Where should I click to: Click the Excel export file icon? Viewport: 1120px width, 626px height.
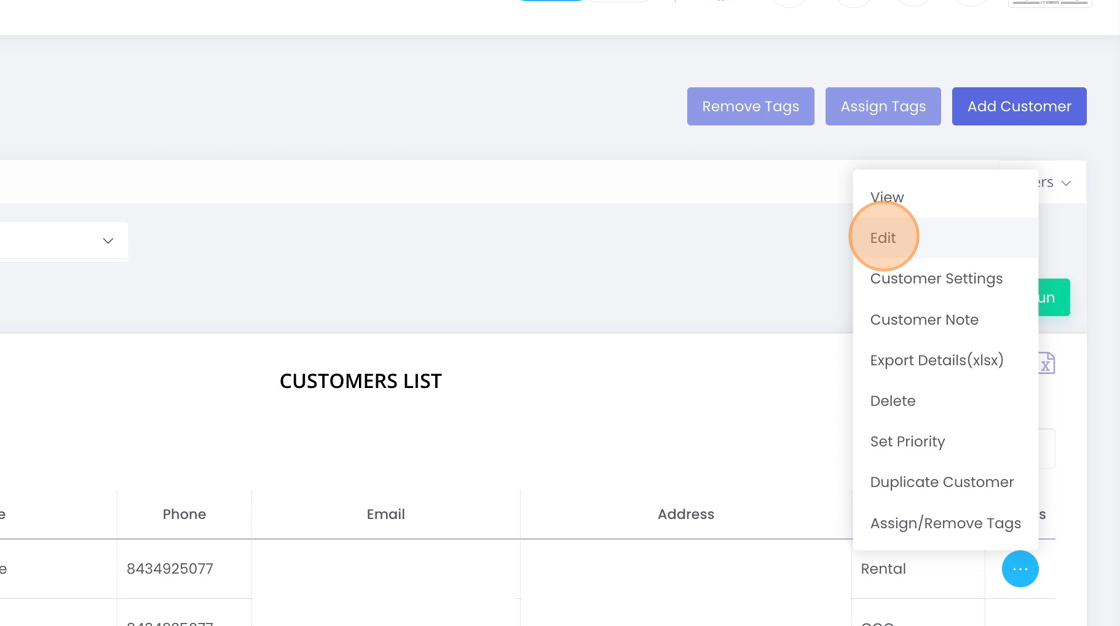tap(1046, 363)
